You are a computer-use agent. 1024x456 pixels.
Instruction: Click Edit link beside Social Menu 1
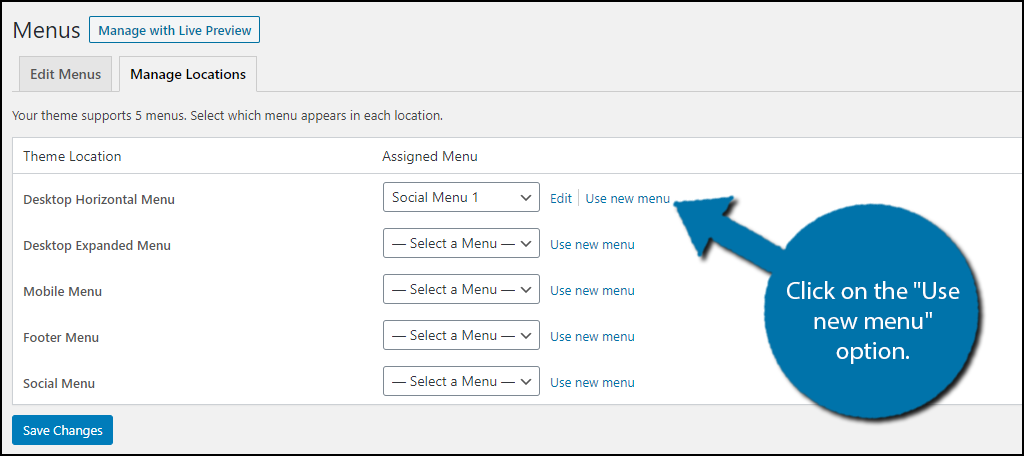[561, 199]
